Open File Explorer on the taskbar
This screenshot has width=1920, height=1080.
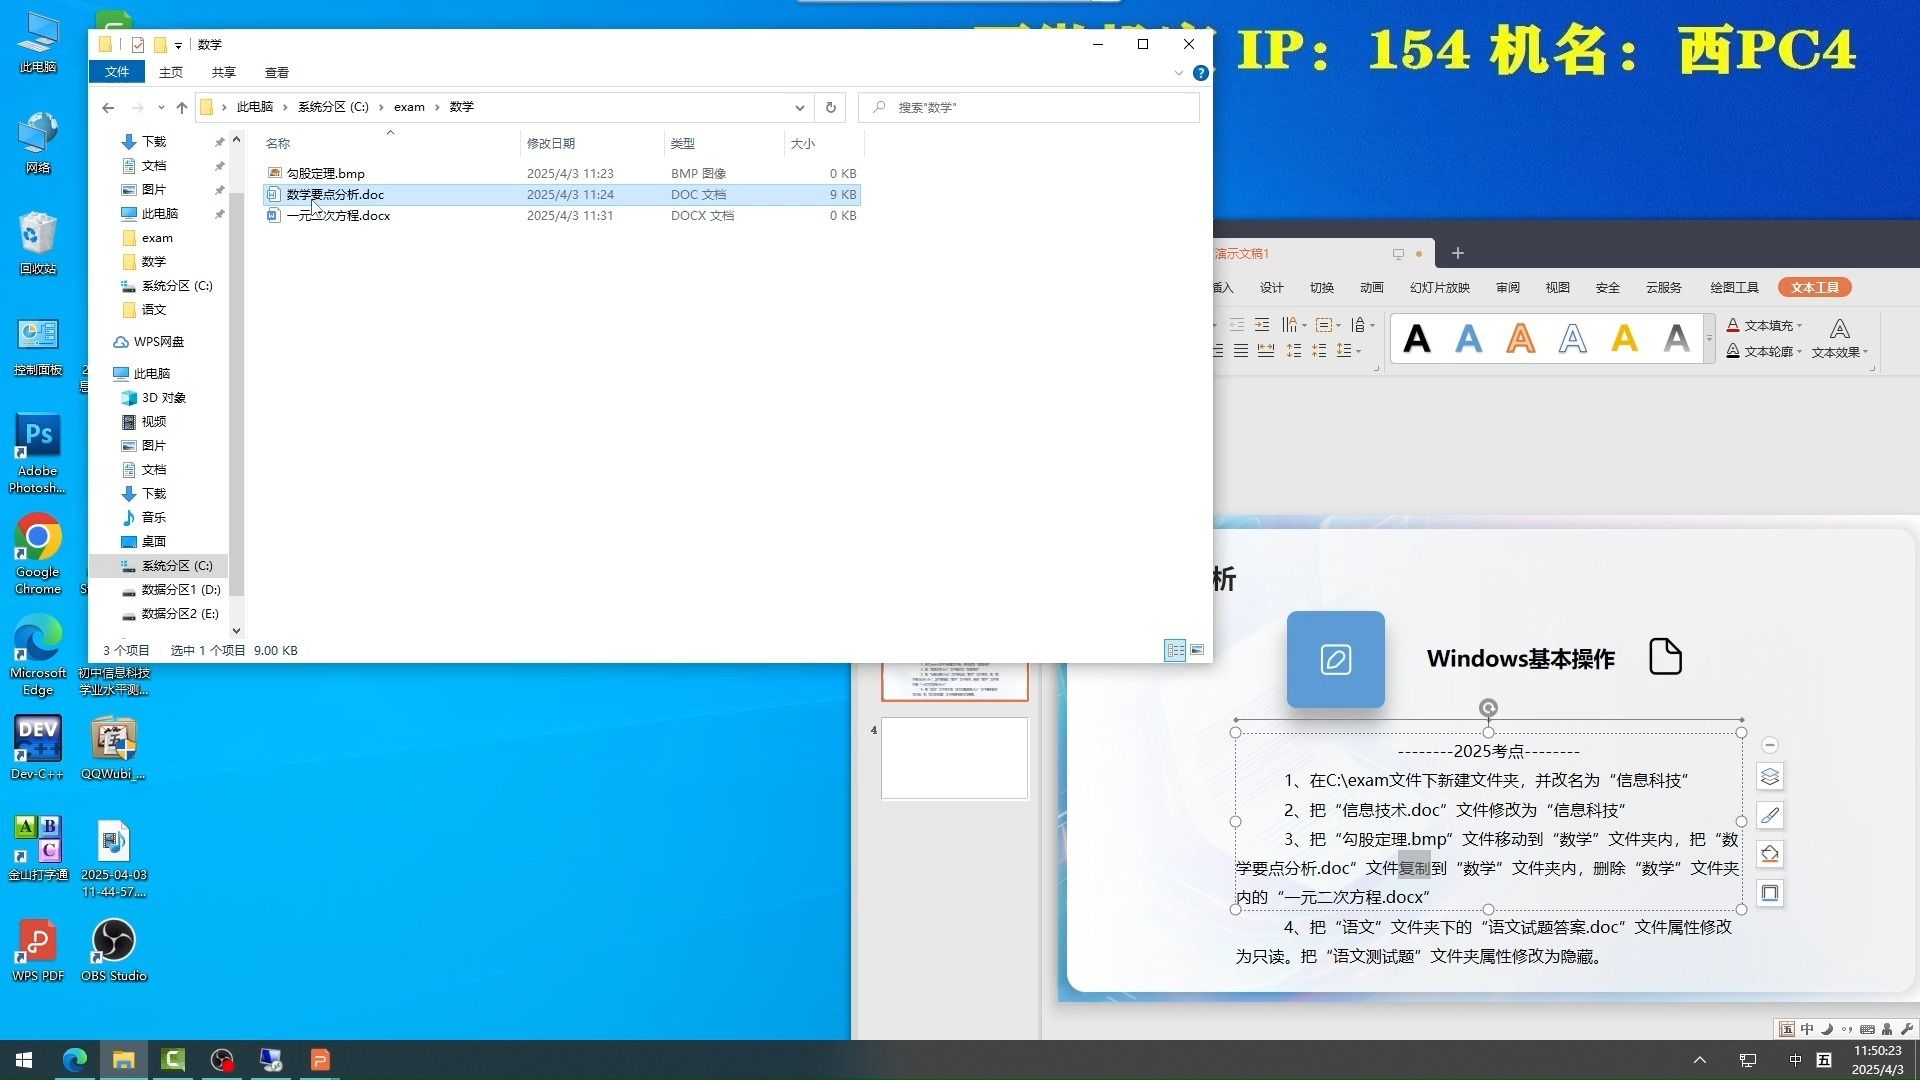(123, 1060)
